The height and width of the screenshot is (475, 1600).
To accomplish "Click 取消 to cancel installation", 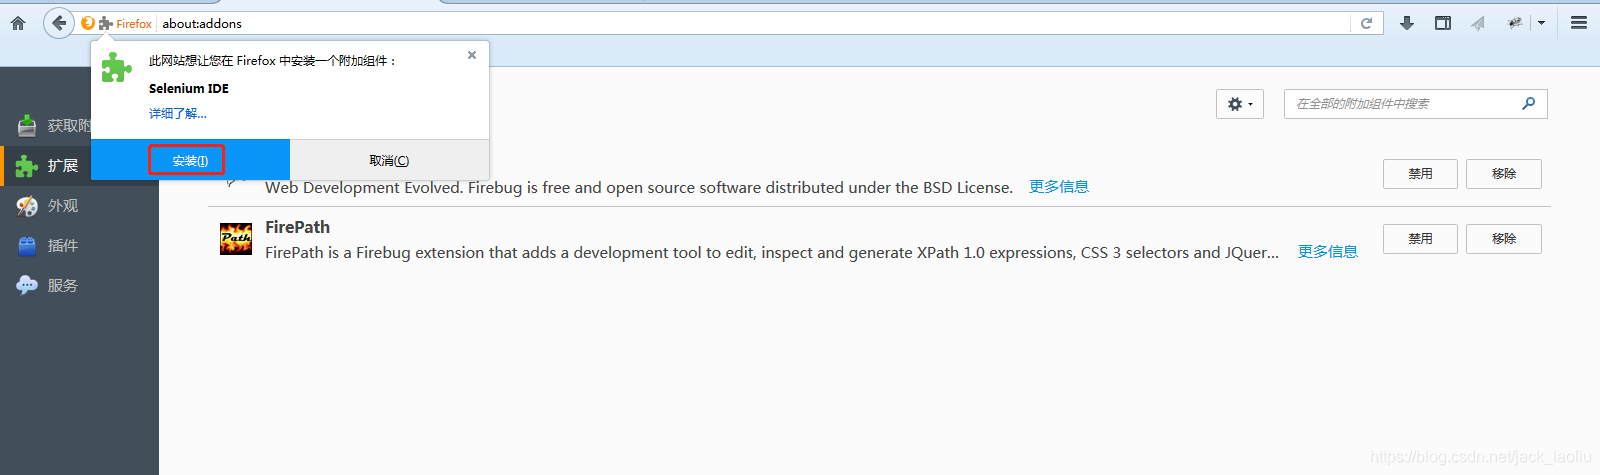I will (x=389, y=160).
